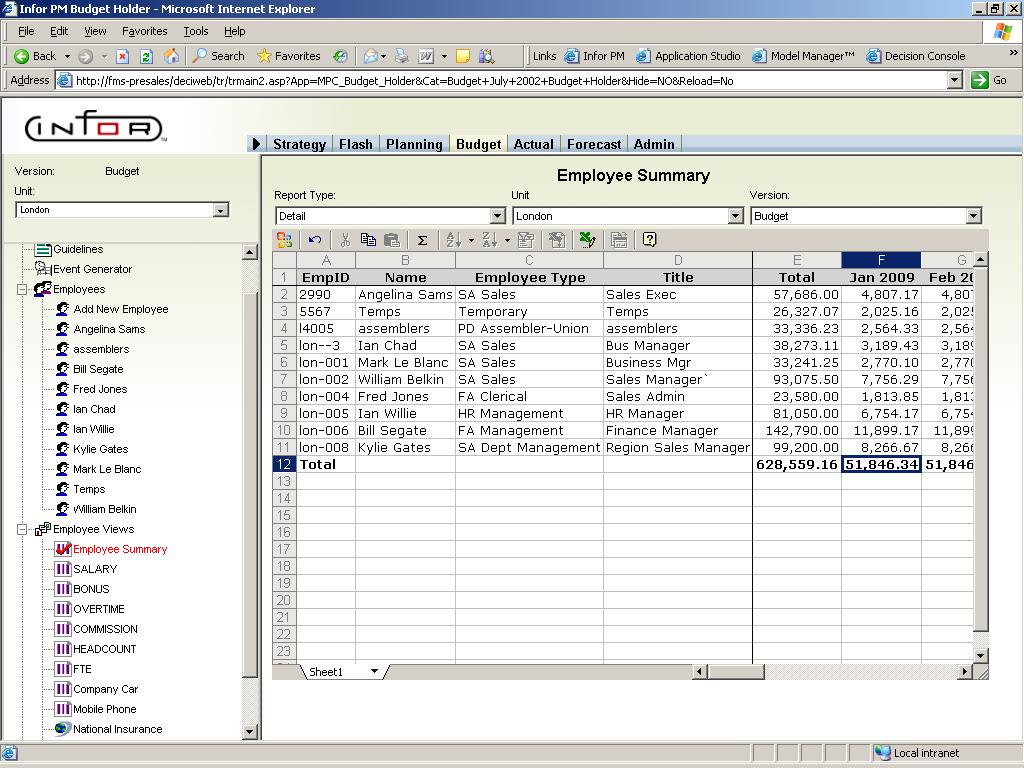The image size is (1024, 768).
Task: Click the Mail envelope icon
Action: coord(370,56)
